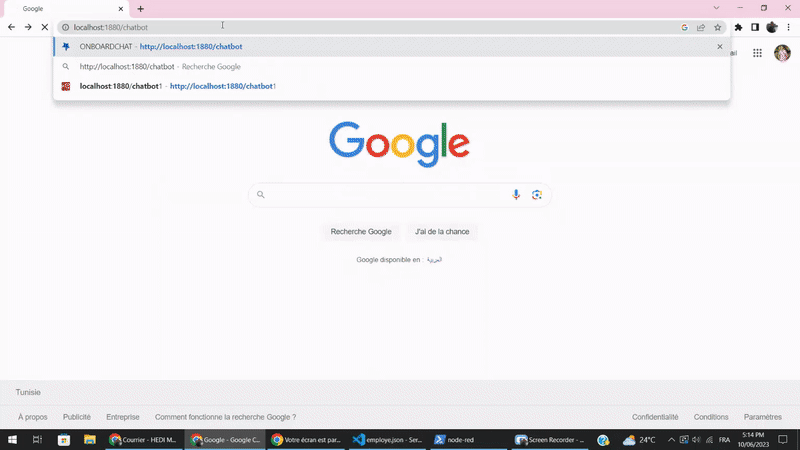The height and width of the screenshot is (450, 800).
Task: Go back to previous page
Action: coord(11,27)
